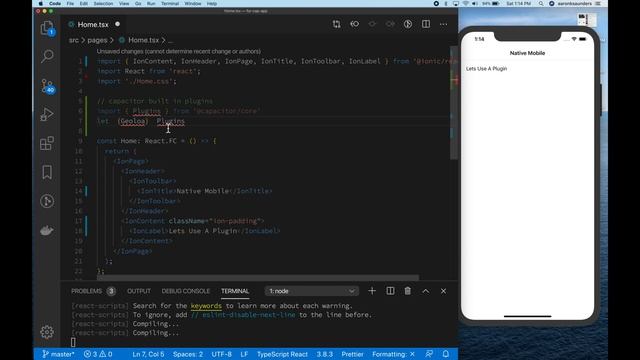Toggle Formatting status bar item
Image resolution: width=640 pixels, height=360 pixels.
(393, 354)
